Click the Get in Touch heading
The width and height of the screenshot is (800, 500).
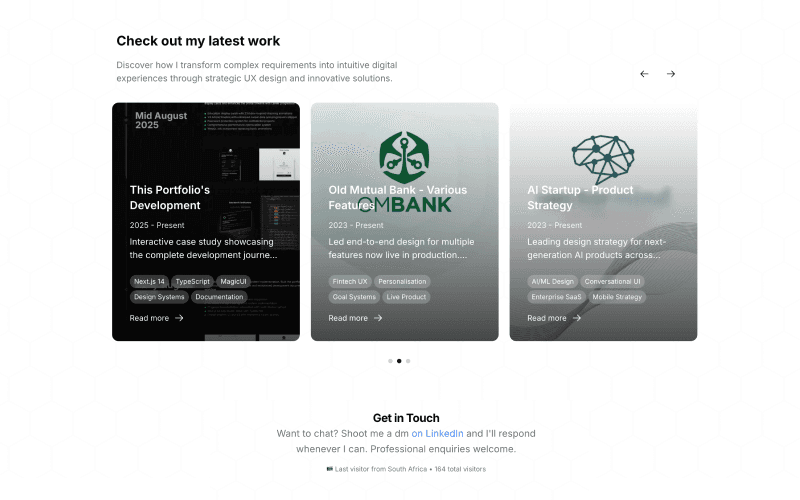406,418
